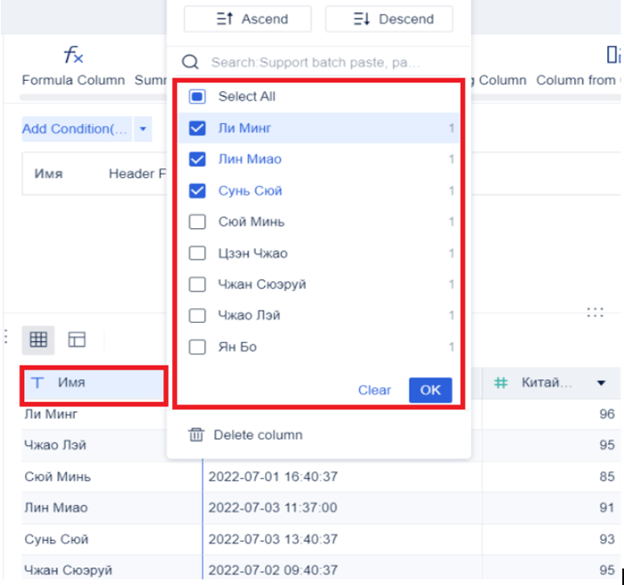
Task: Click the filter search input field
Action: [318, 62]
